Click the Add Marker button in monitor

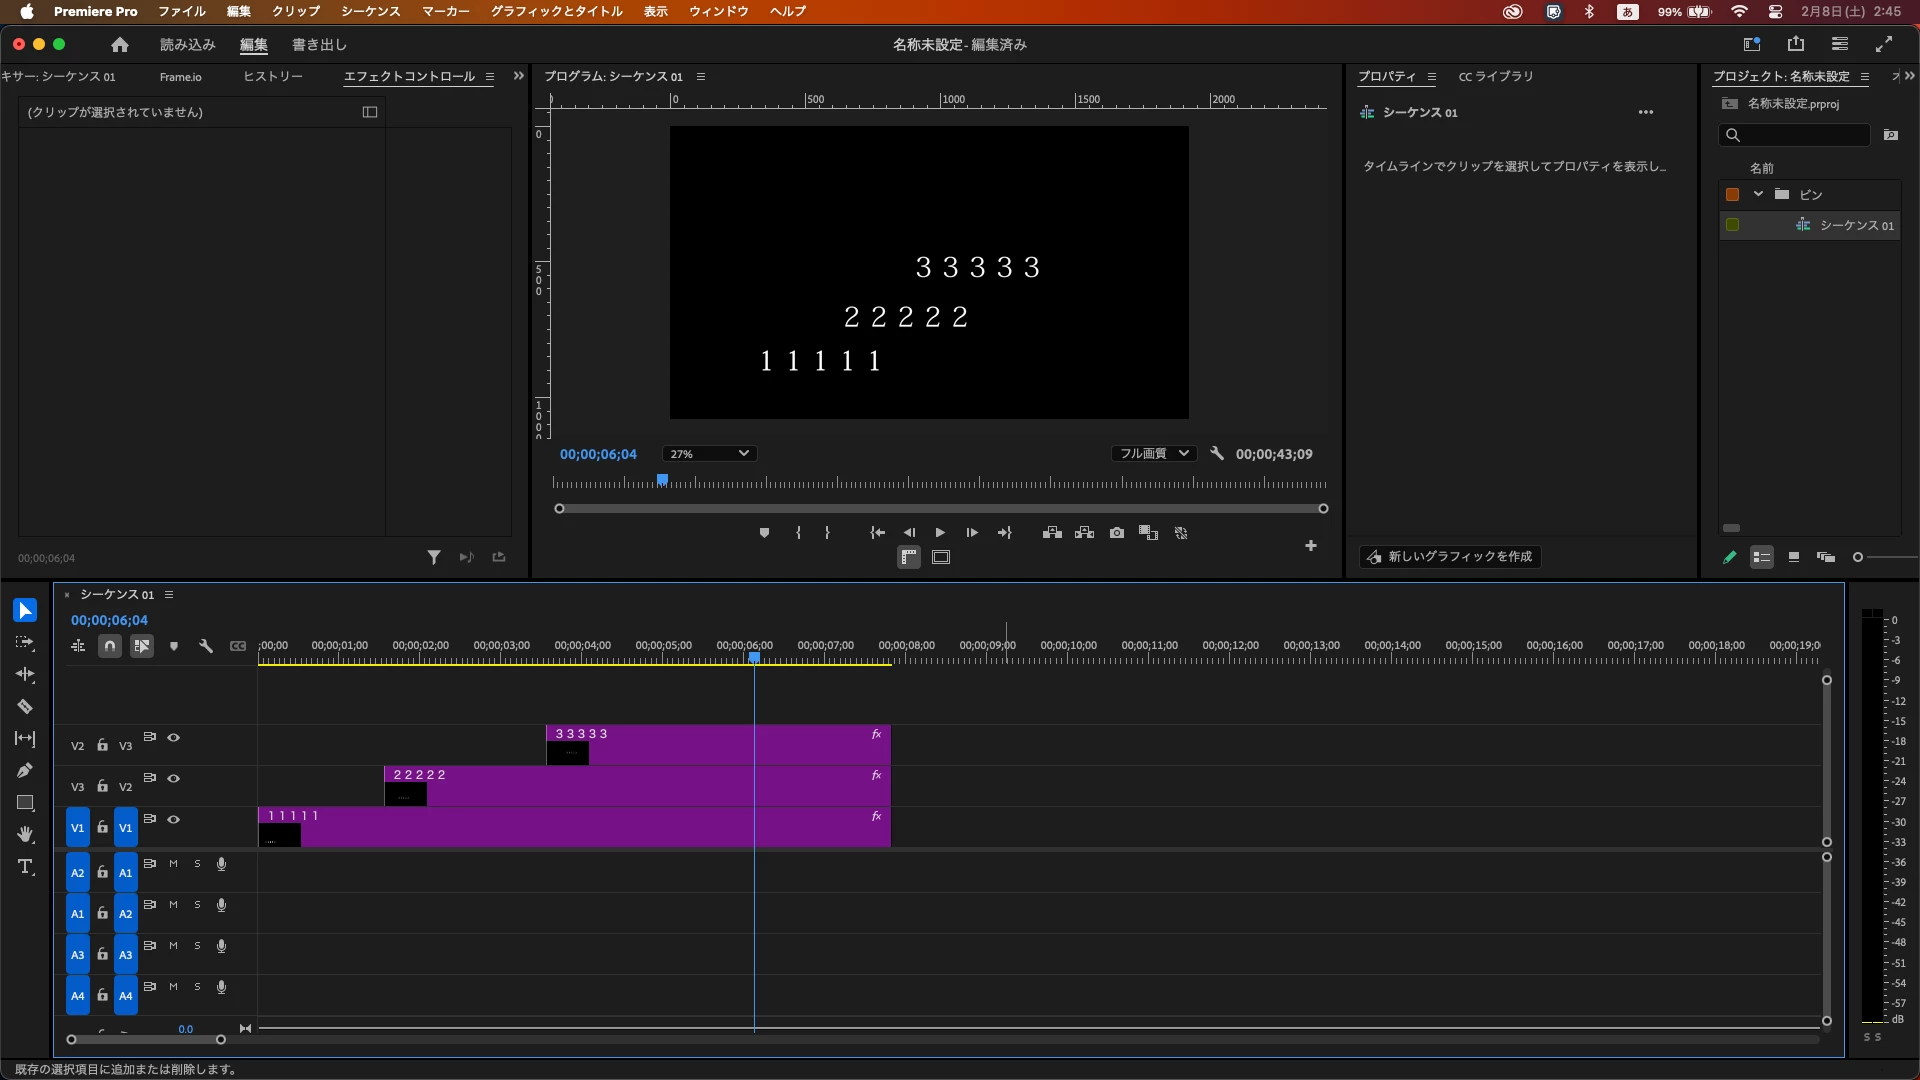coord(764,533)
